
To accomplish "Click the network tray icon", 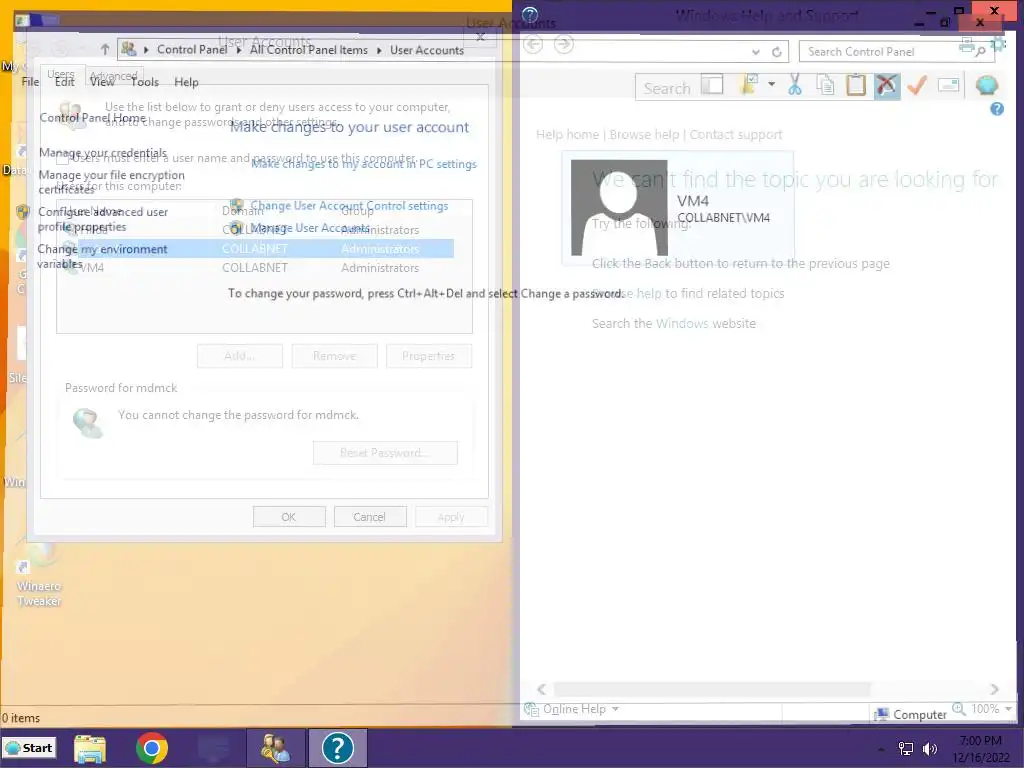I will pos(906,749).
